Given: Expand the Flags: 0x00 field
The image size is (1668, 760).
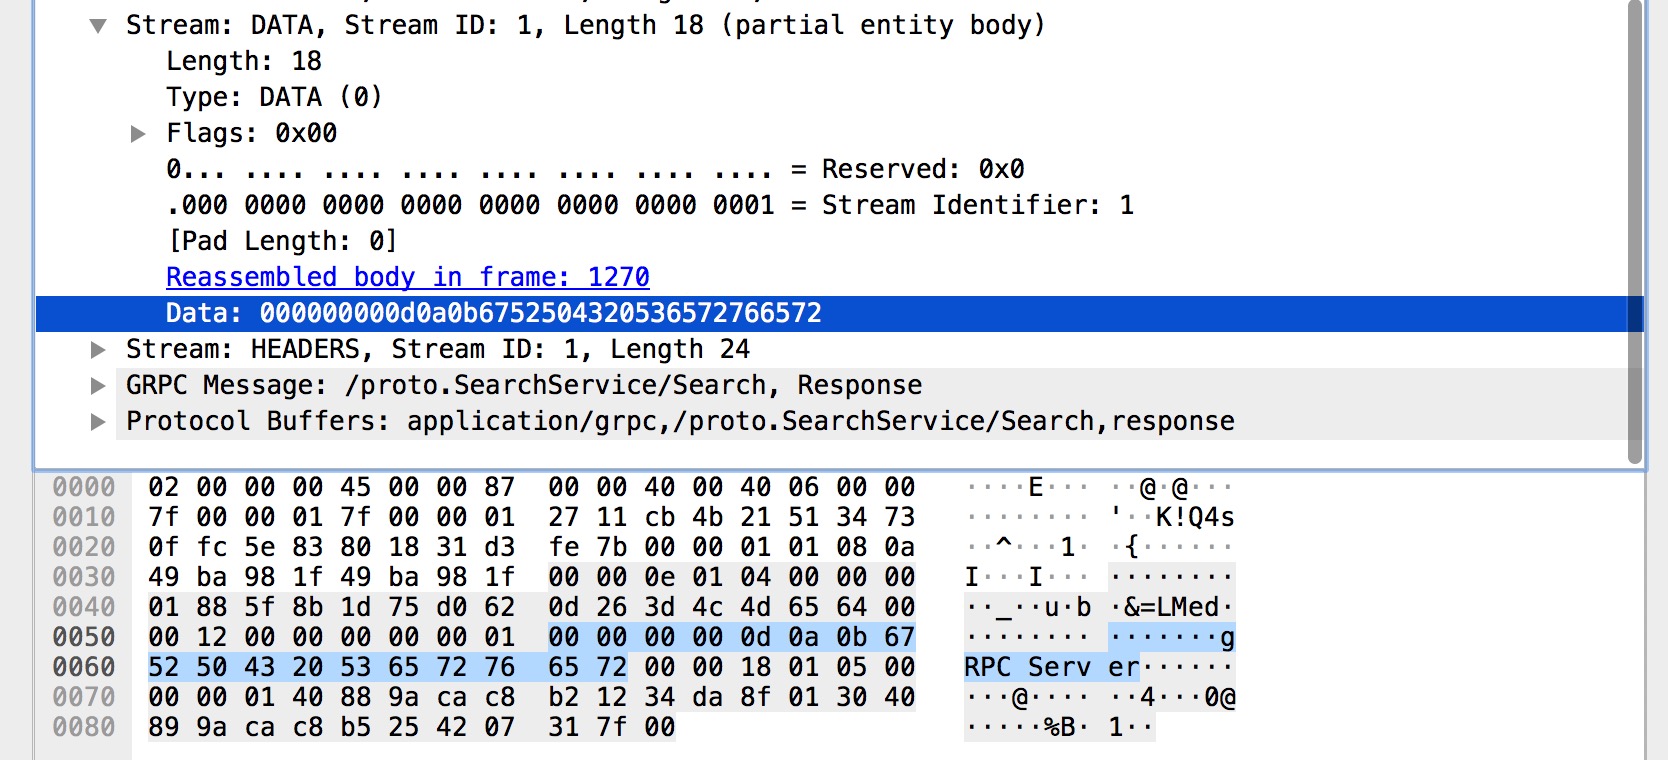Looking at the screenshot, I should pyautogui.click(x=138, y=134).
